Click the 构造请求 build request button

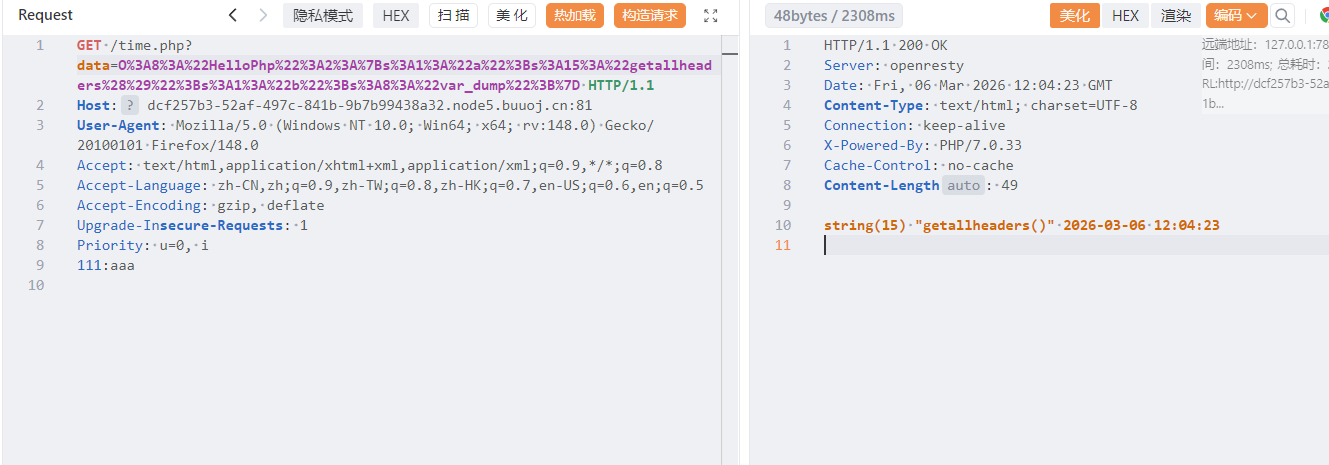(x=649, y=15)
